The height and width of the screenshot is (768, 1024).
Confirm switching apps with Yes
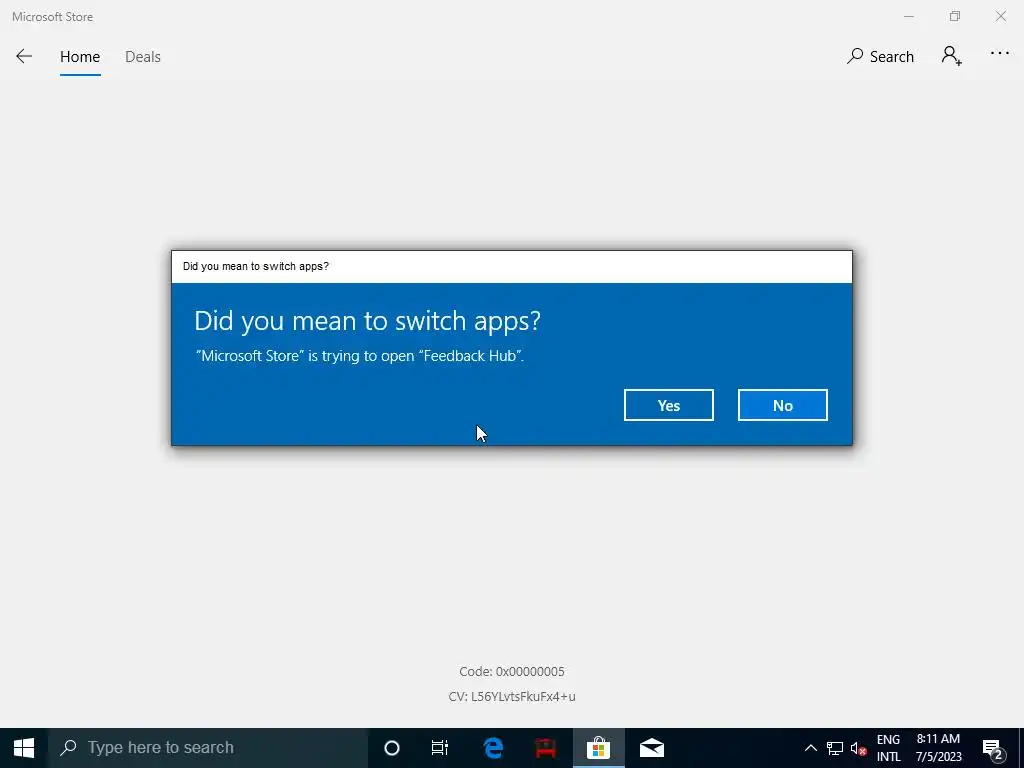point(669,405)
